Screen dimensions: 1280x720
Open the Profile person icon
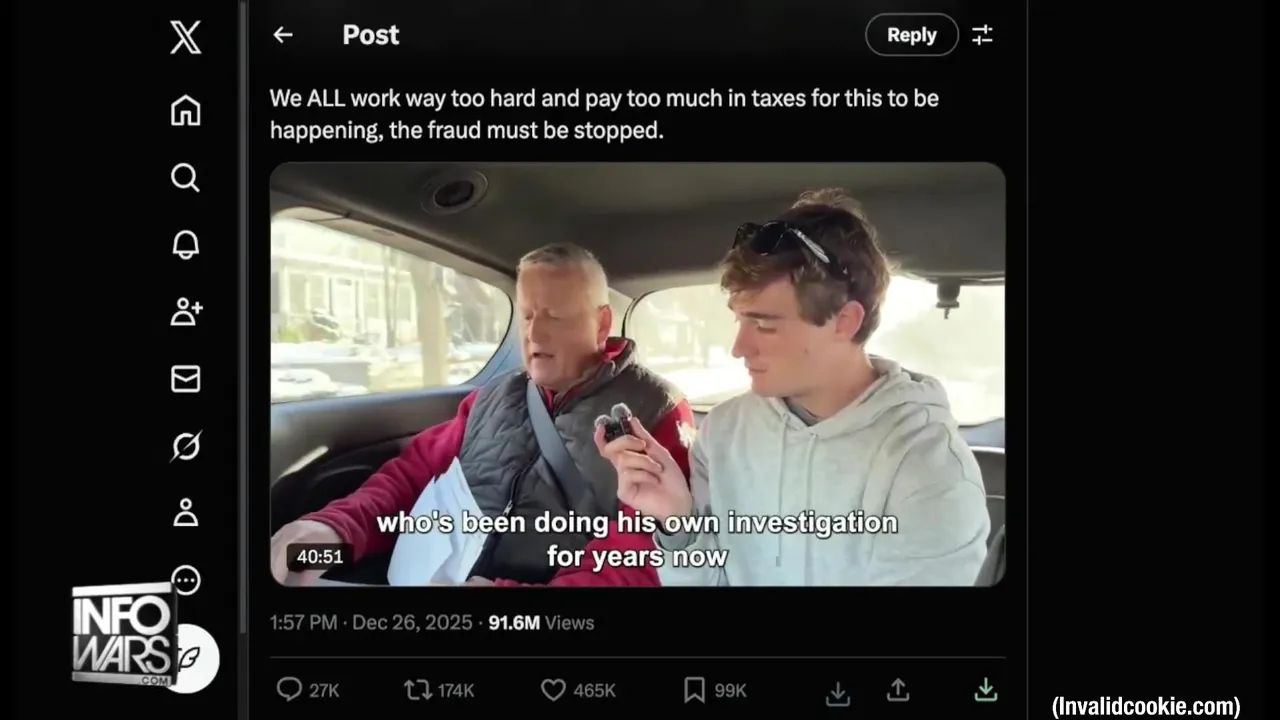pos(185,513)
